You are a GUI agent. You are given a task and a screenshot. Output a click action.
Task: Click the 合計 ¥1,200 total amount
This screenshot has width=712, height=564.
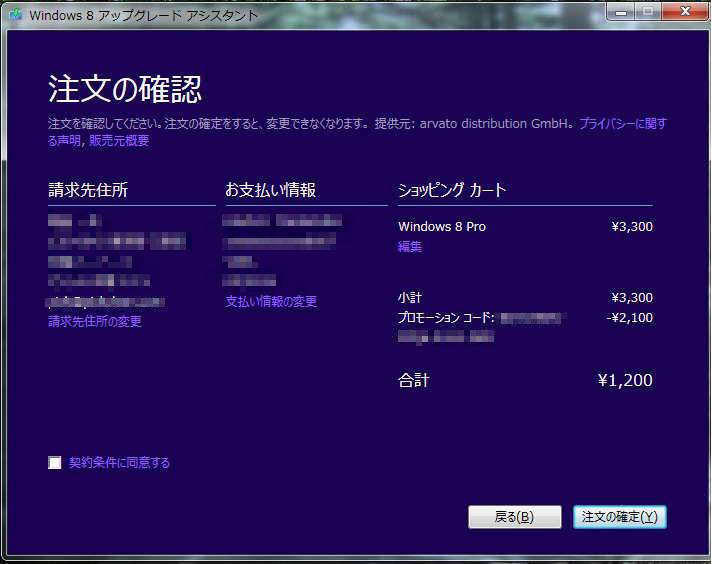tap(625, 380)
